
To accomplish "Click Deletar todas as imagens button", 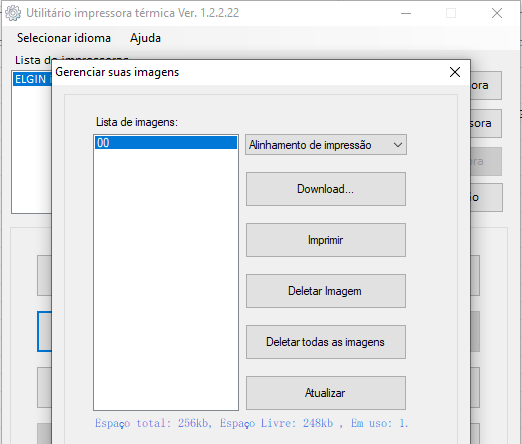I will pos(326,342).
